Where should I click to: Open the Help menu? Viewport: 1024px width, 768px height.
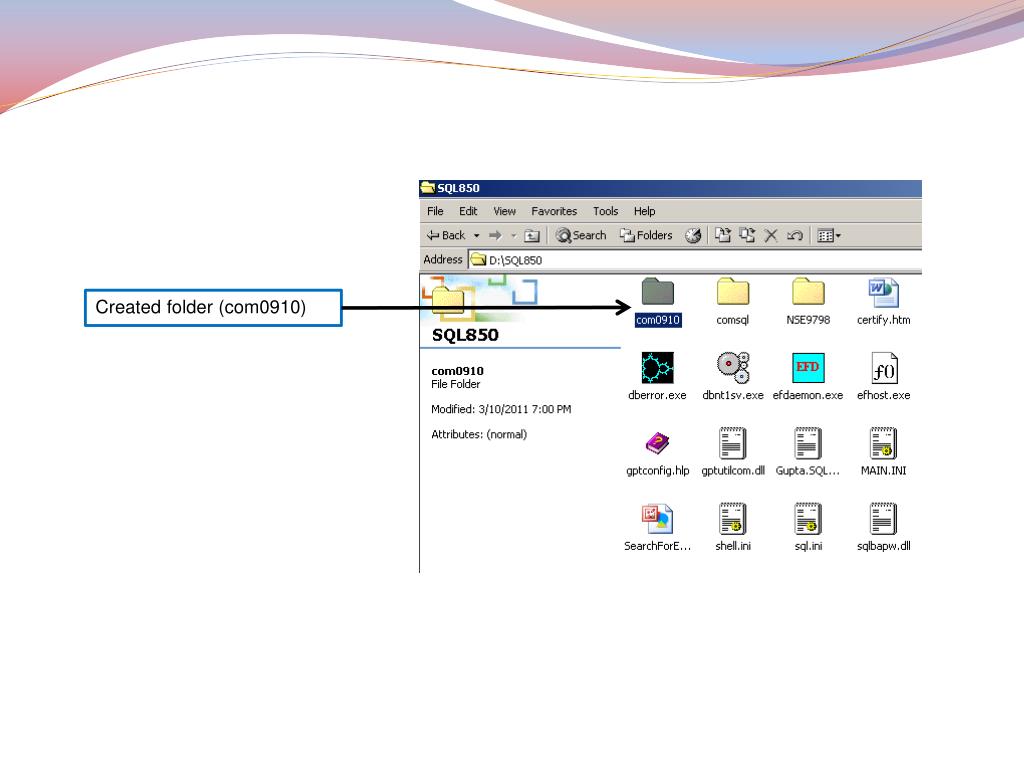[644, 211]
